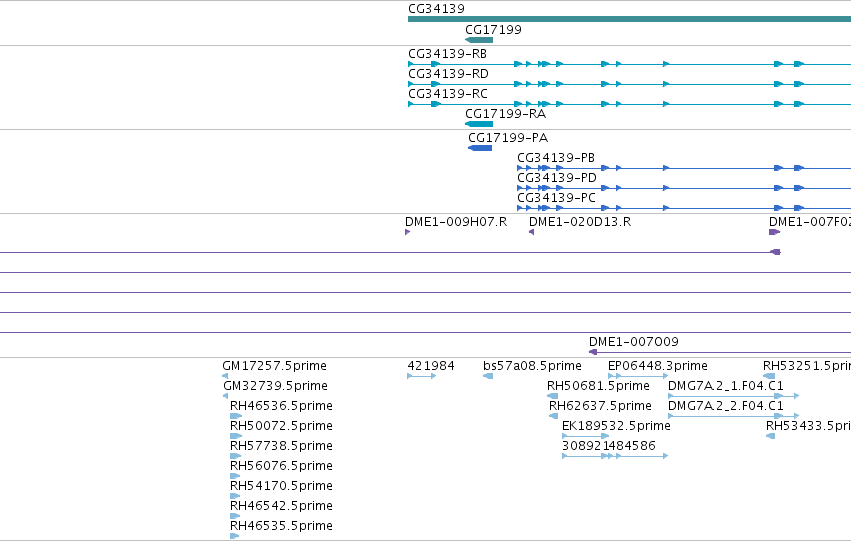The image size is (851, 541).
Task: Click the RH53251.5prime arrow glyph
Action: pos(769,376)
